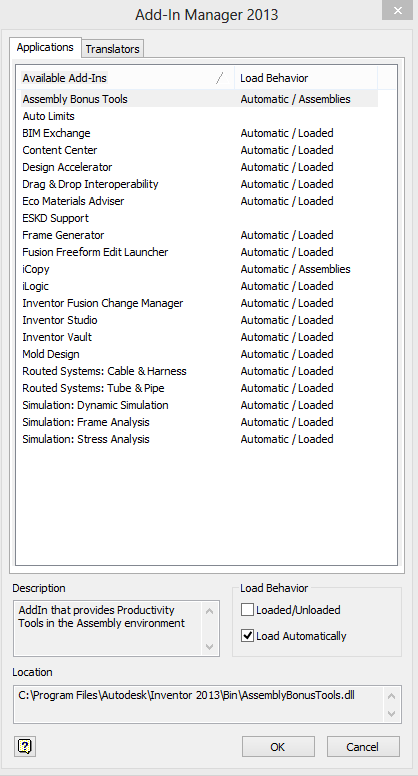Click the Cancel button
418x776 pixels.
tap(363, 746)
